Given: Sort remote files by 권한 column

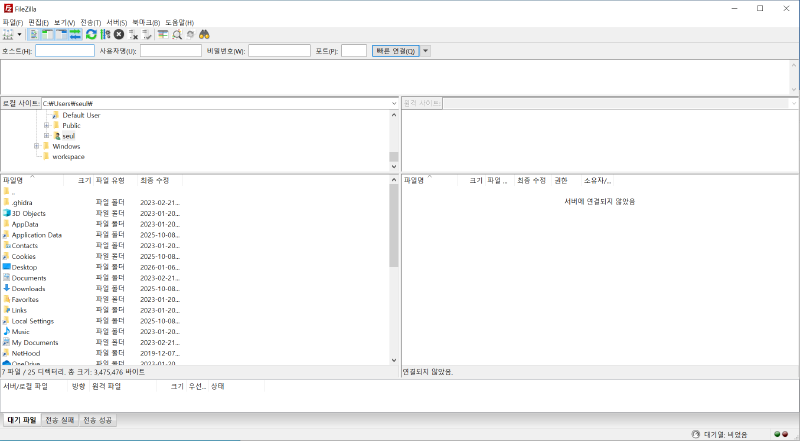Looking at the screenshot, I should coord(566,180).
